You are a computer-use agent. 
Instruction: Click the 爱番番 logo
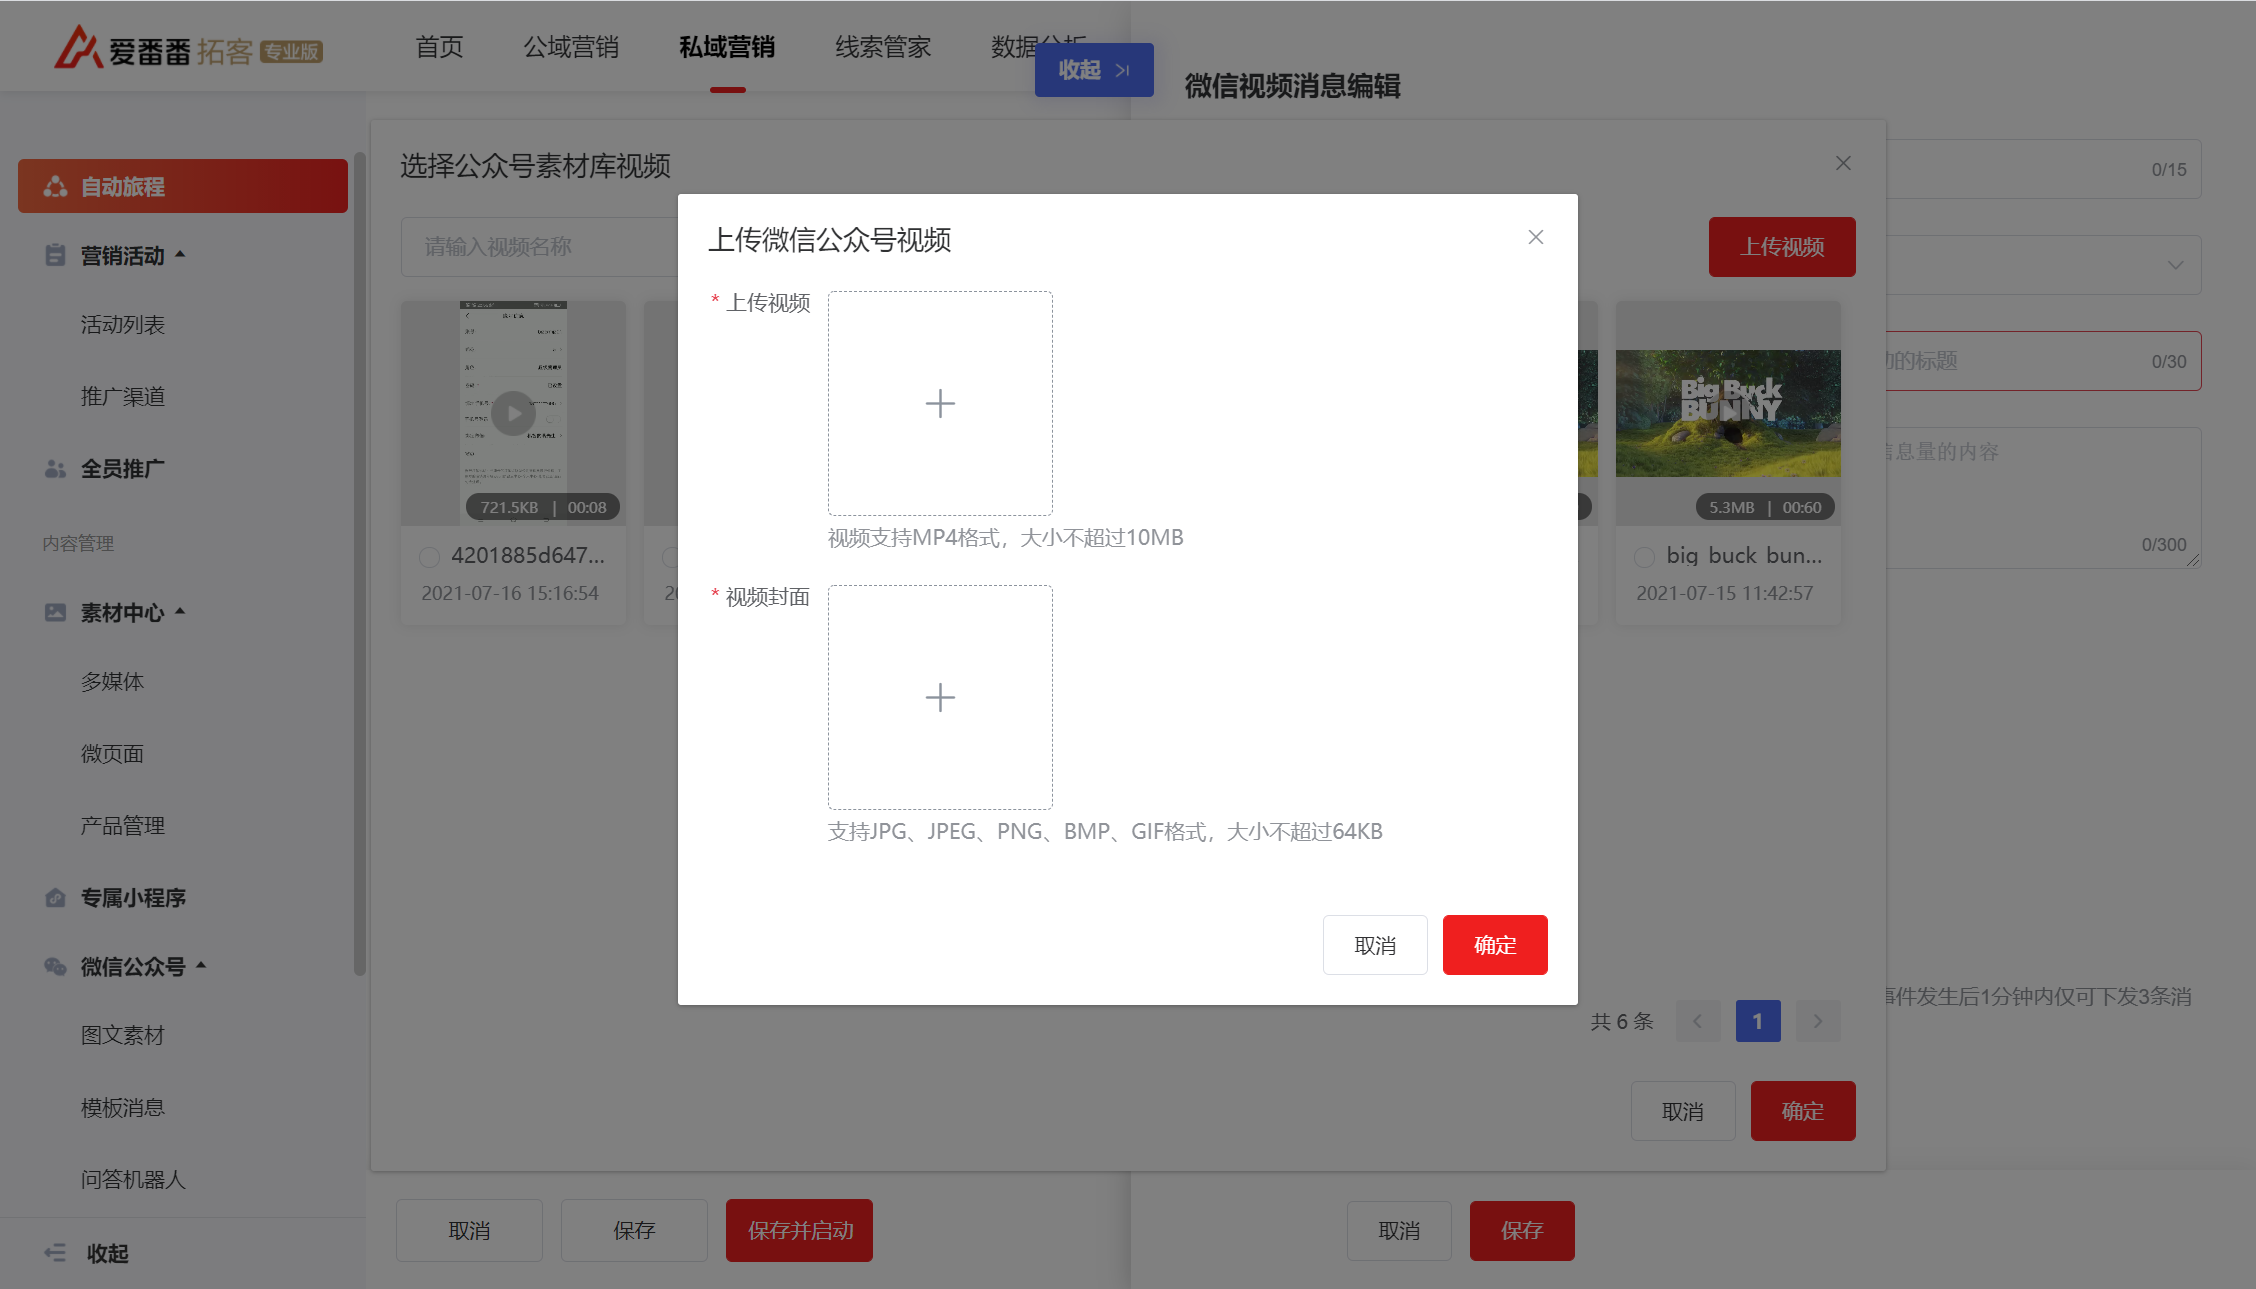click(x=188, y=48)
